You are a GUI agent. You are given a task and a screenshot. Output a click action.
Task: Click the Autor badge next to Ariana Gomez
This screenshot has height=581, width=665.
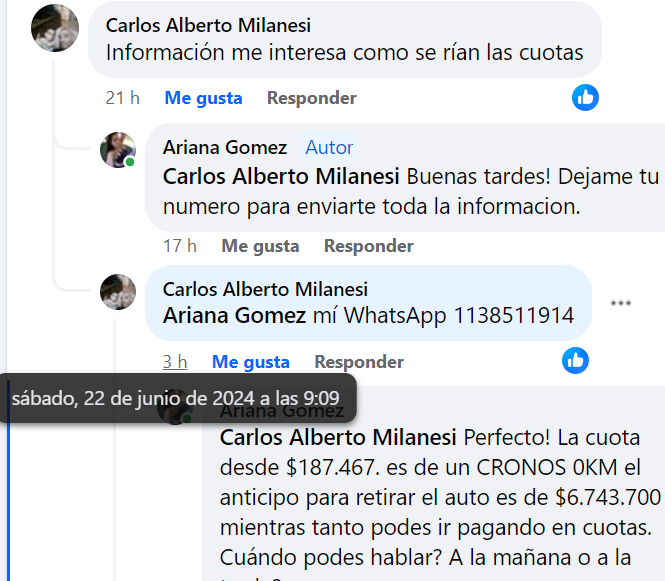[x=329, y=148]
